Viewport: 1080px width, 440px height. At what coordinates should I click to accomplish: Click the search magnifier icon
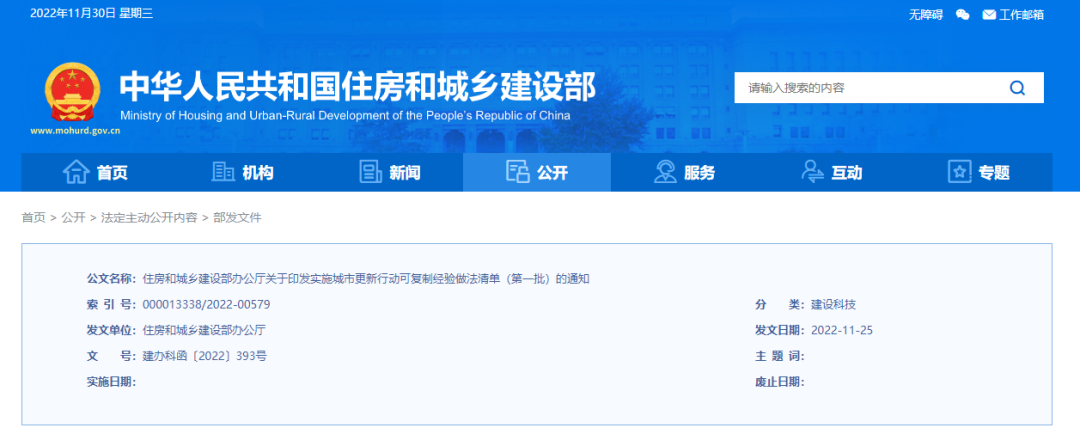click(1017, 88)
